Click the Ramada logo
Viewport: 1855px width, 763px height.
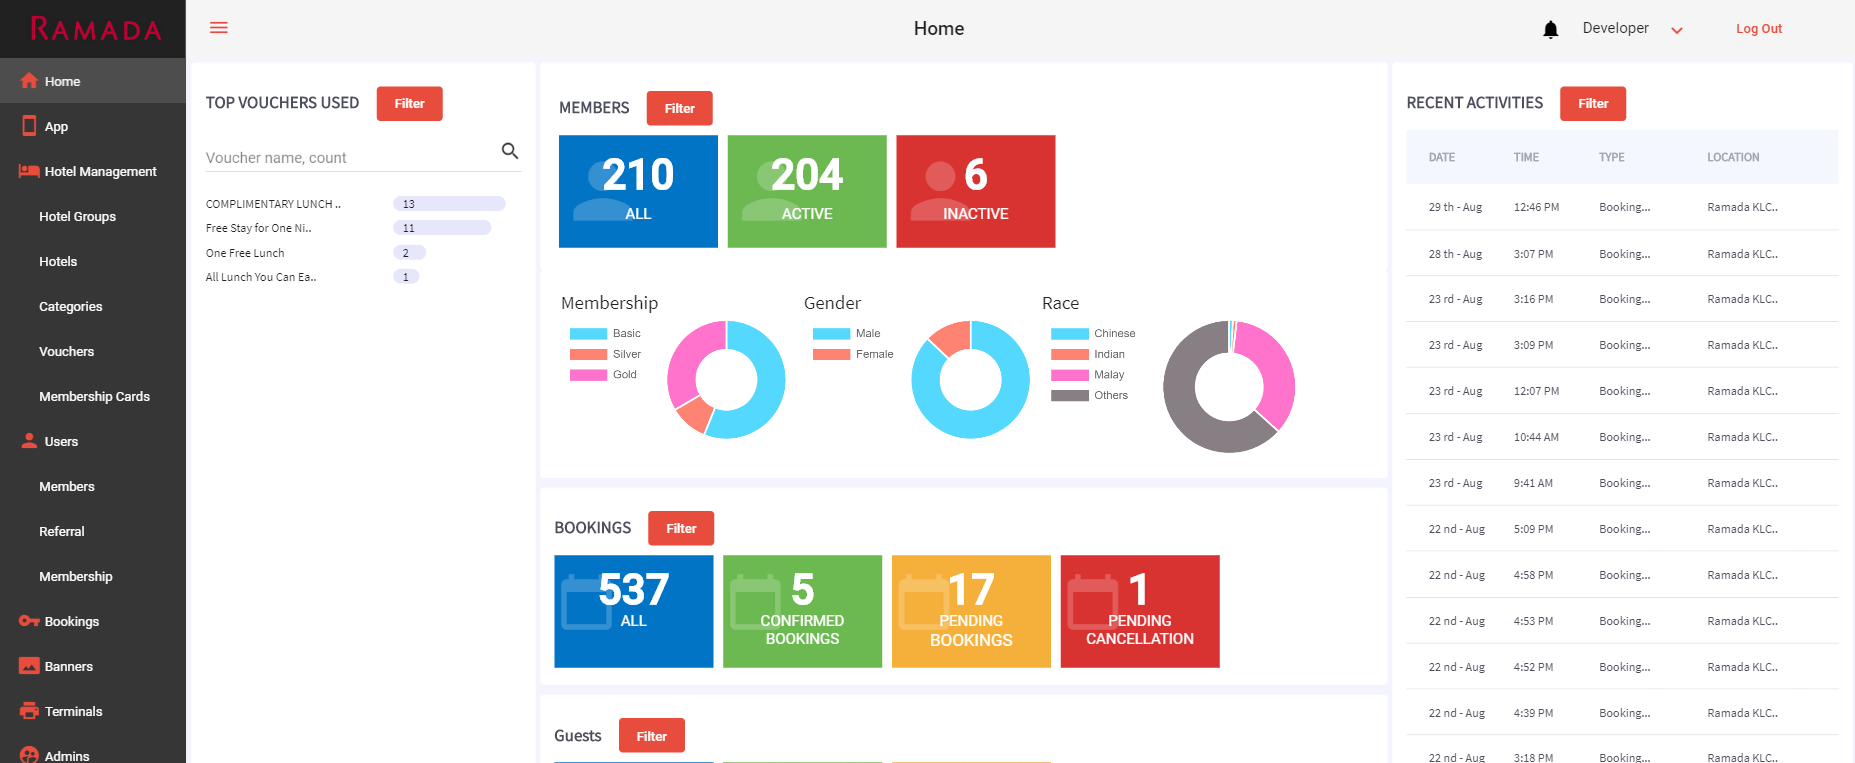click(x=96, y=29)
